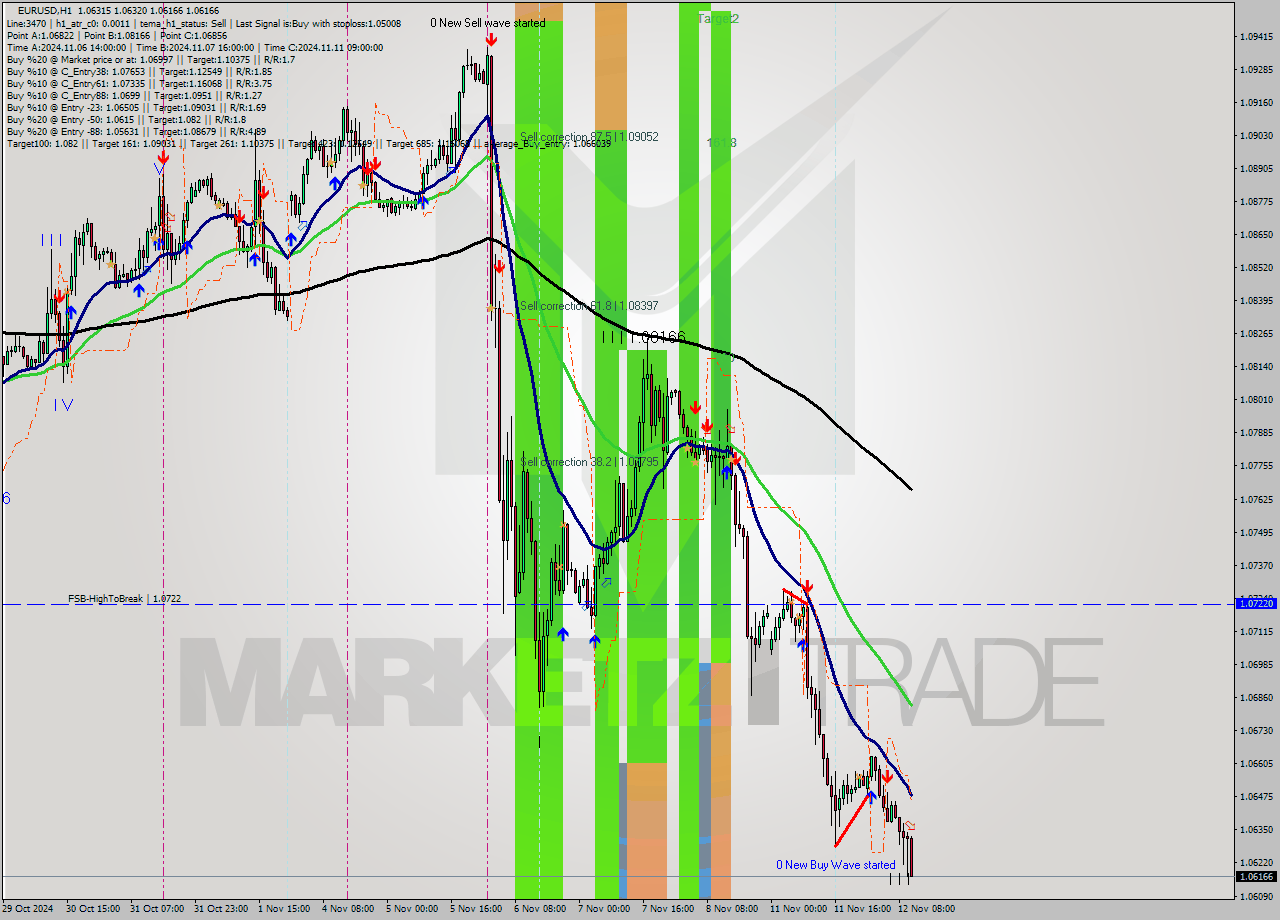The width and height of the screenshot is (1280, 920).
Task: Select the 'Sell correction 87.5 | 1.09052' label
Action: pos(589,136)
